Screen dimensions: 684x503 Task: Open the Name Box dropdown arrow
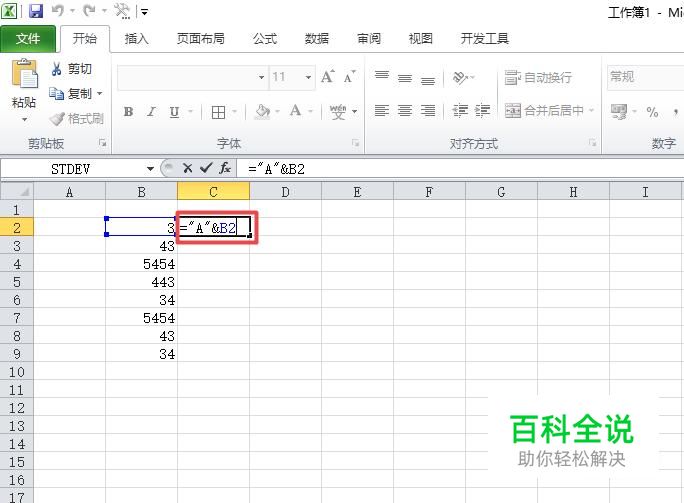pyautogui.click(x=150, y=169)
